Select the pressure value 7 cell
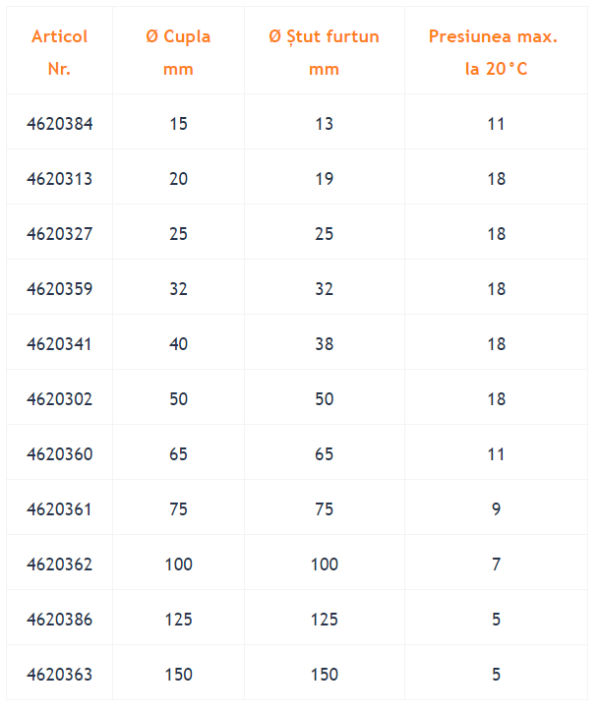This screenshot has width=600, height=713. click(x=496, y=564)
